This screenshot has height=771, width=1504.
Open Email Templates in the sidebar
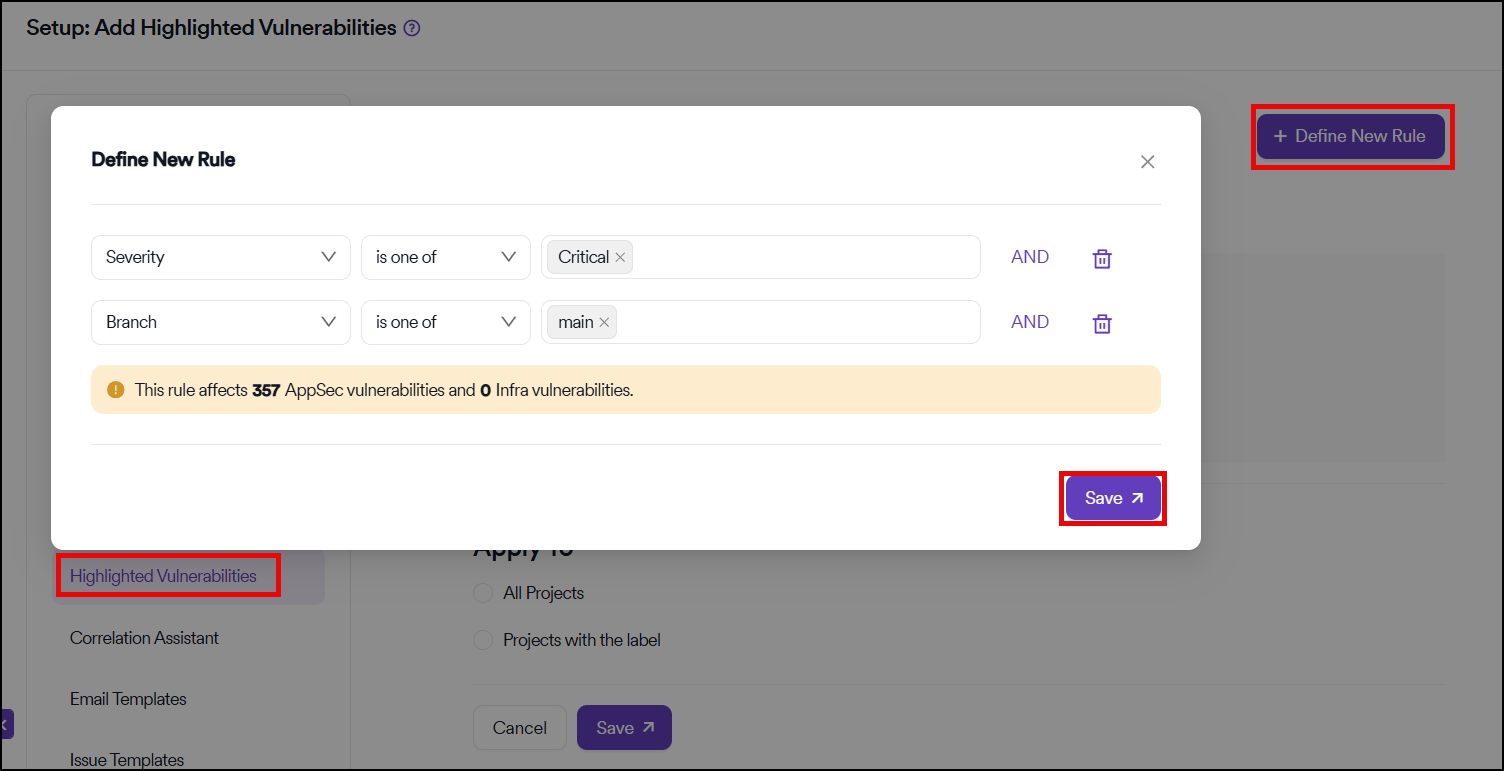[x=128, y=699]
